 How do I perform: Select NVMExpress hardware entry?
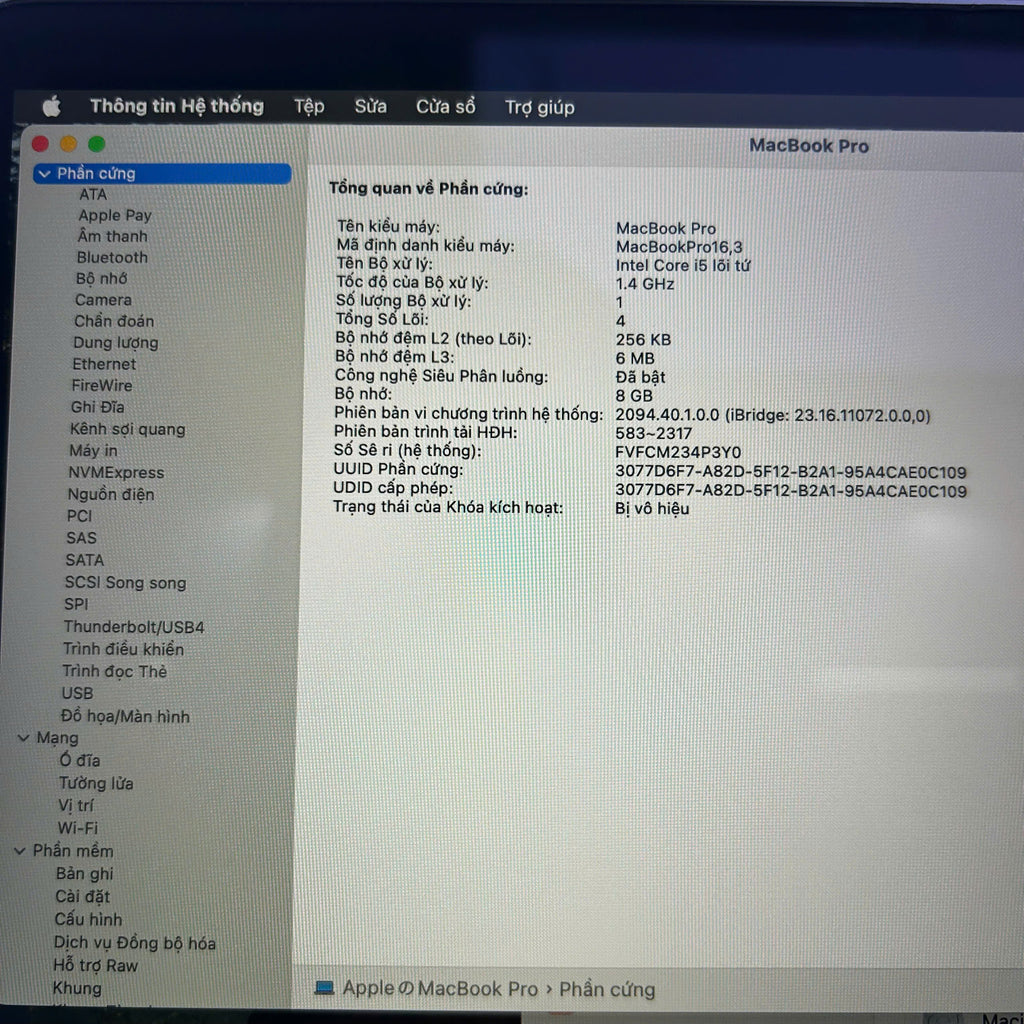tap(116, 472)
